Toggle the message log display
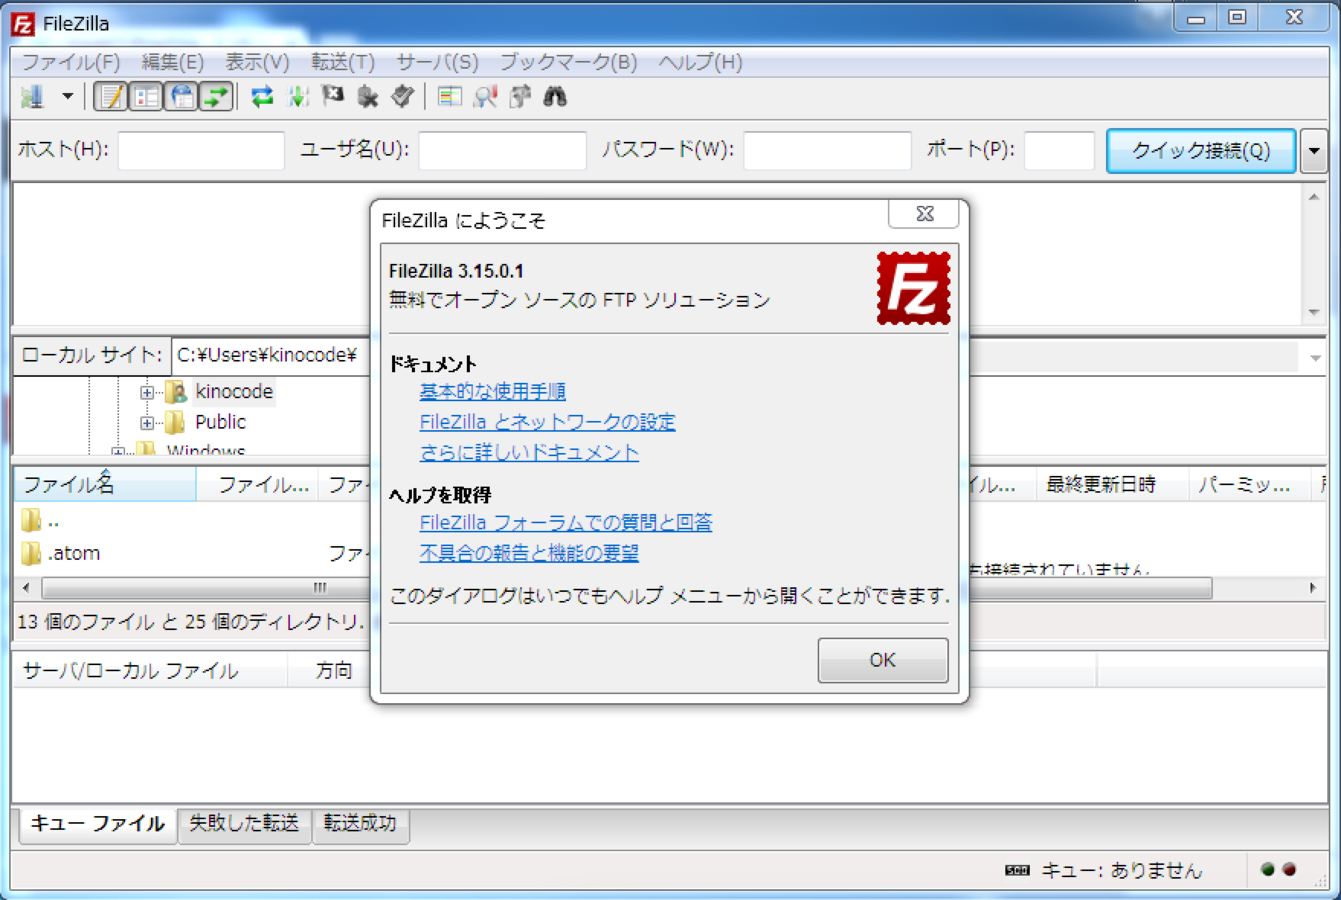1341x900 pixels. coord(111,97)
